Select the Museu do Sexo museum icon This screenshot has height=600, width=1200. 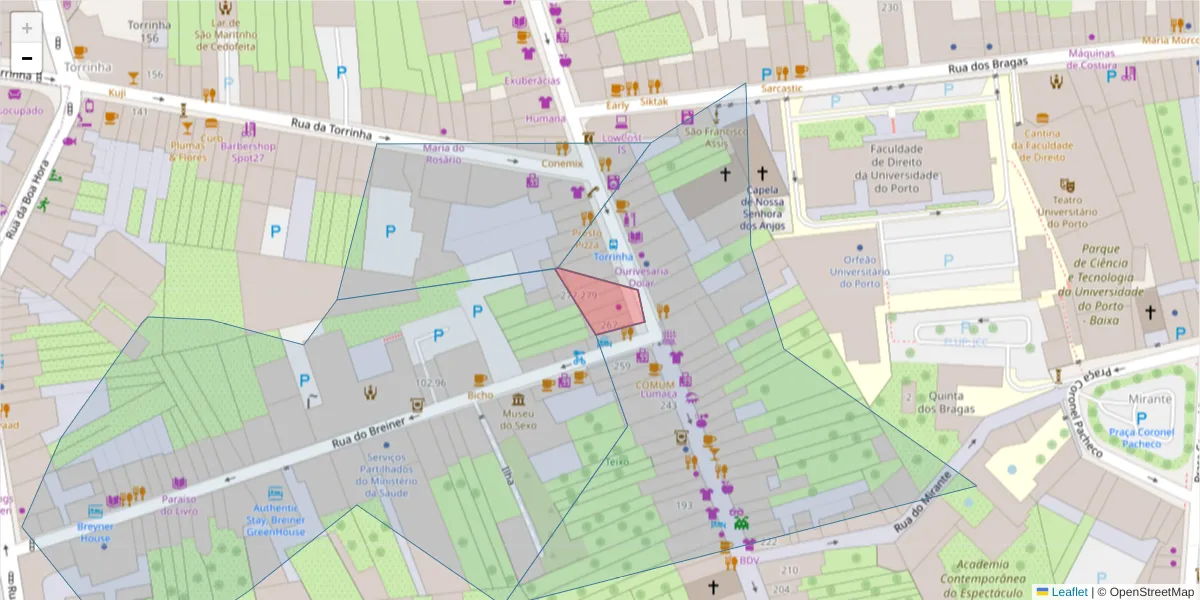pos(518,400)
